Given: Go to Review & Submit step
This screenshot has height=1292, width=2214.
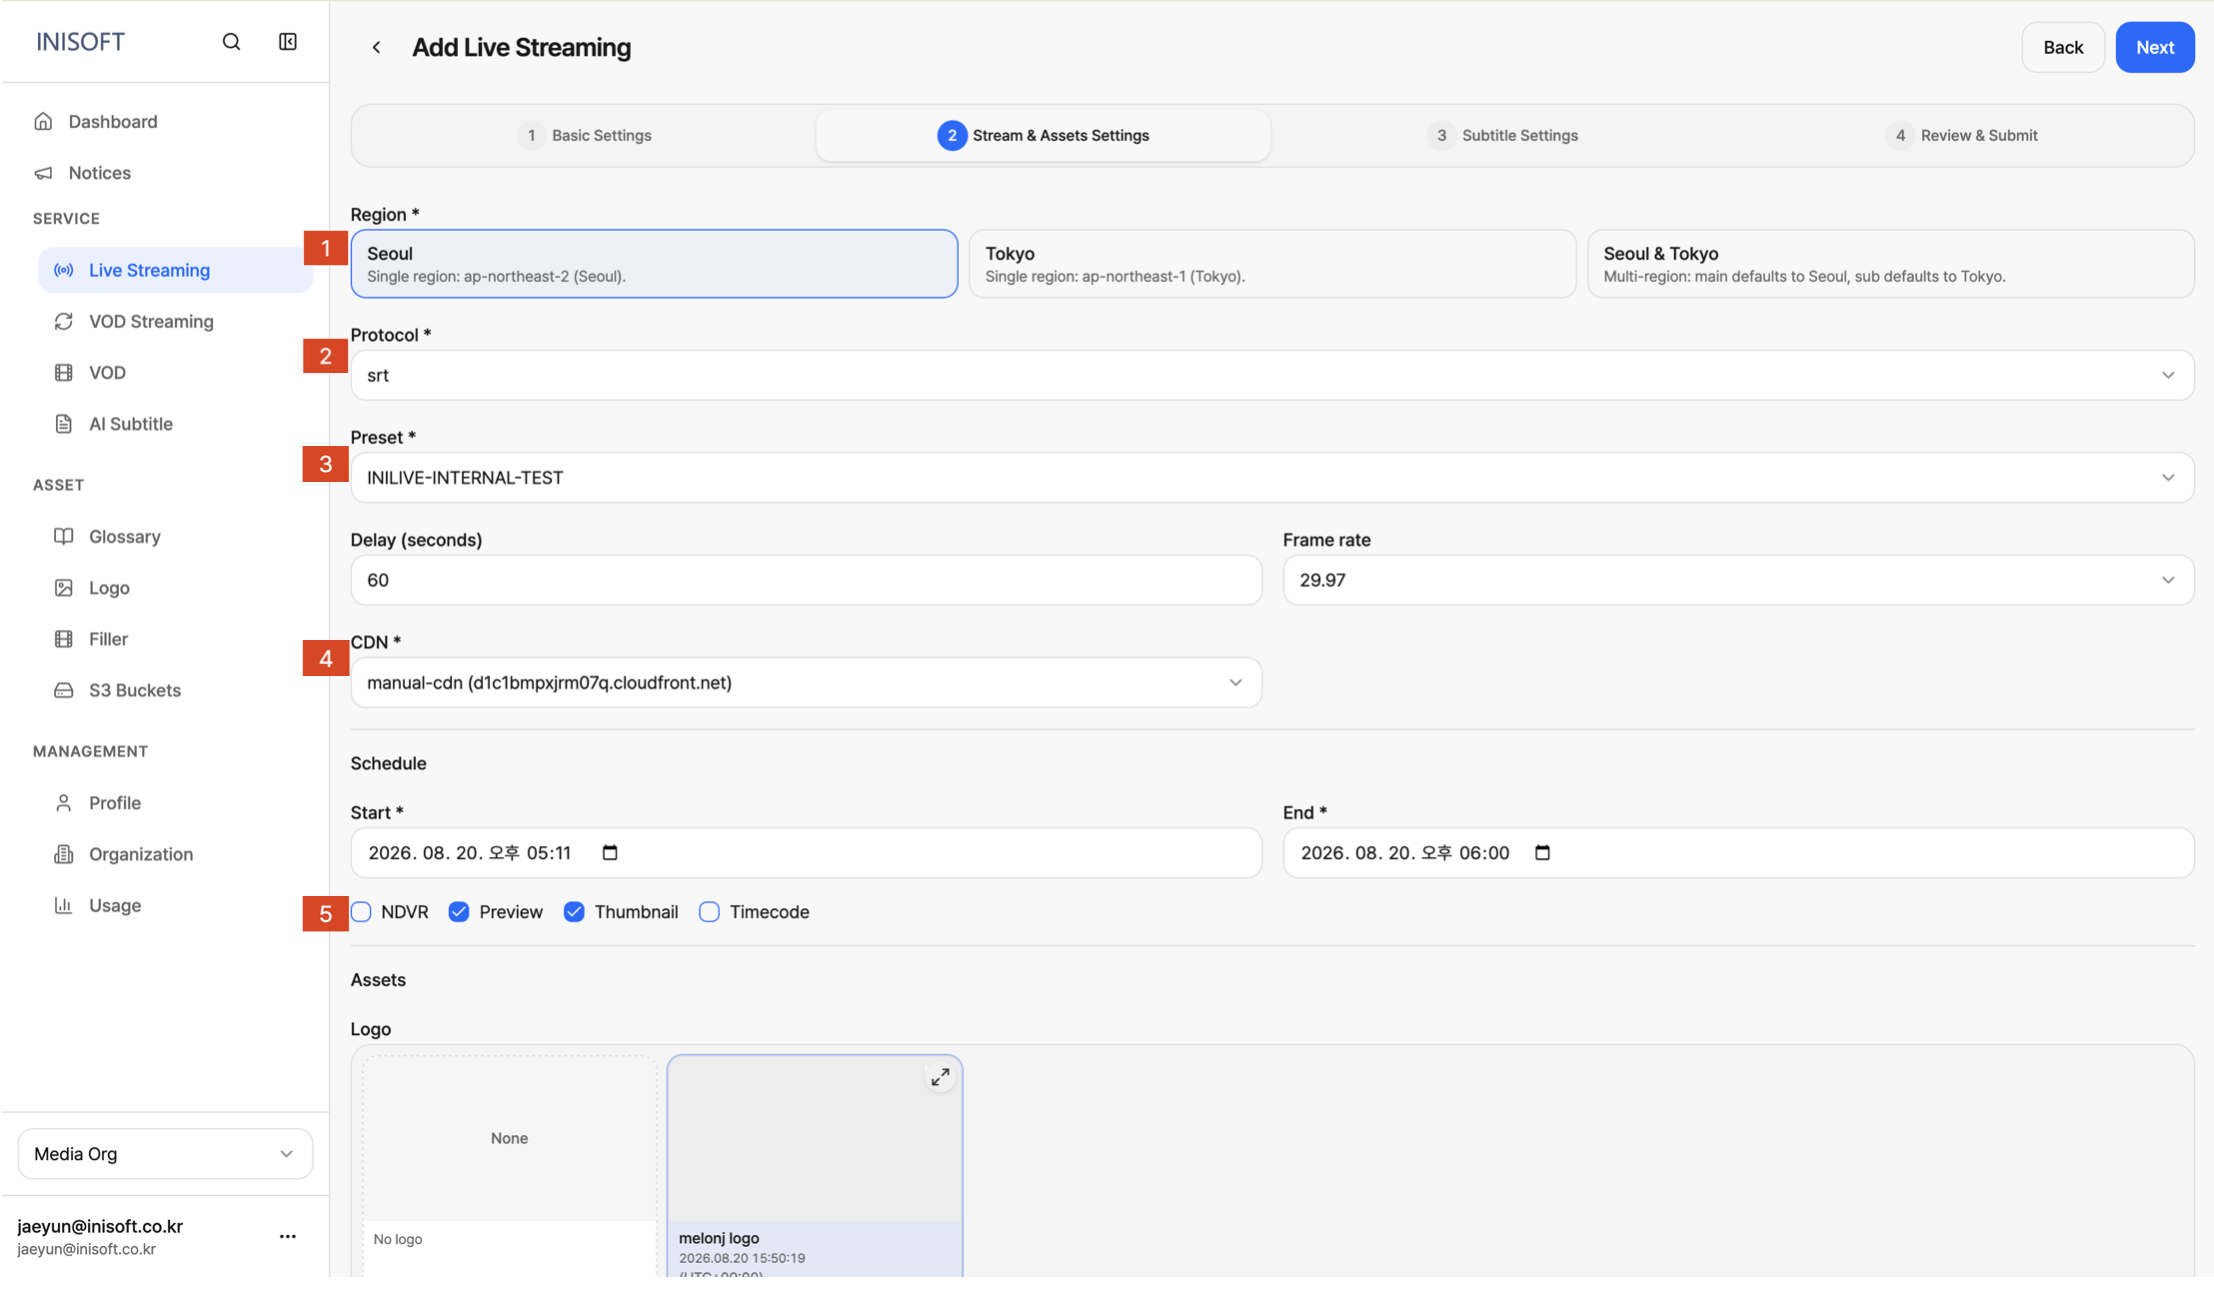Looking at the screenshot, I should pyautogui.click(x=1961, y=135).
